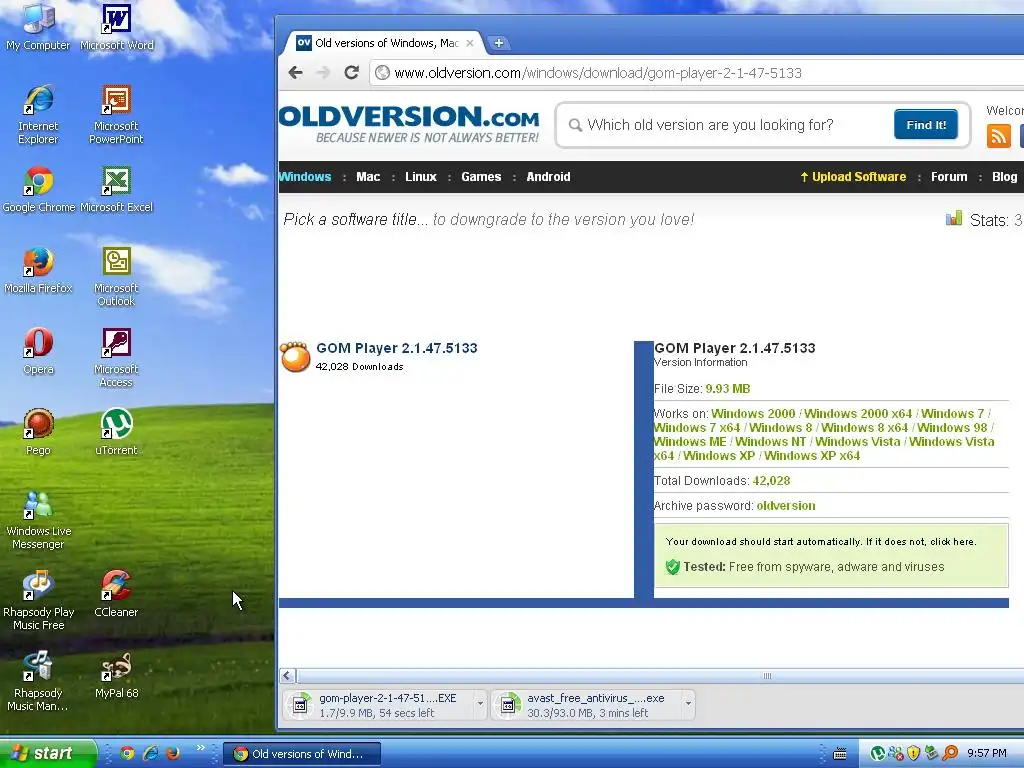The height and width of the screenshot is (768, 1024).
Task: Open the Internet Explorer desktop icon
Action: [x=38, y=114]
